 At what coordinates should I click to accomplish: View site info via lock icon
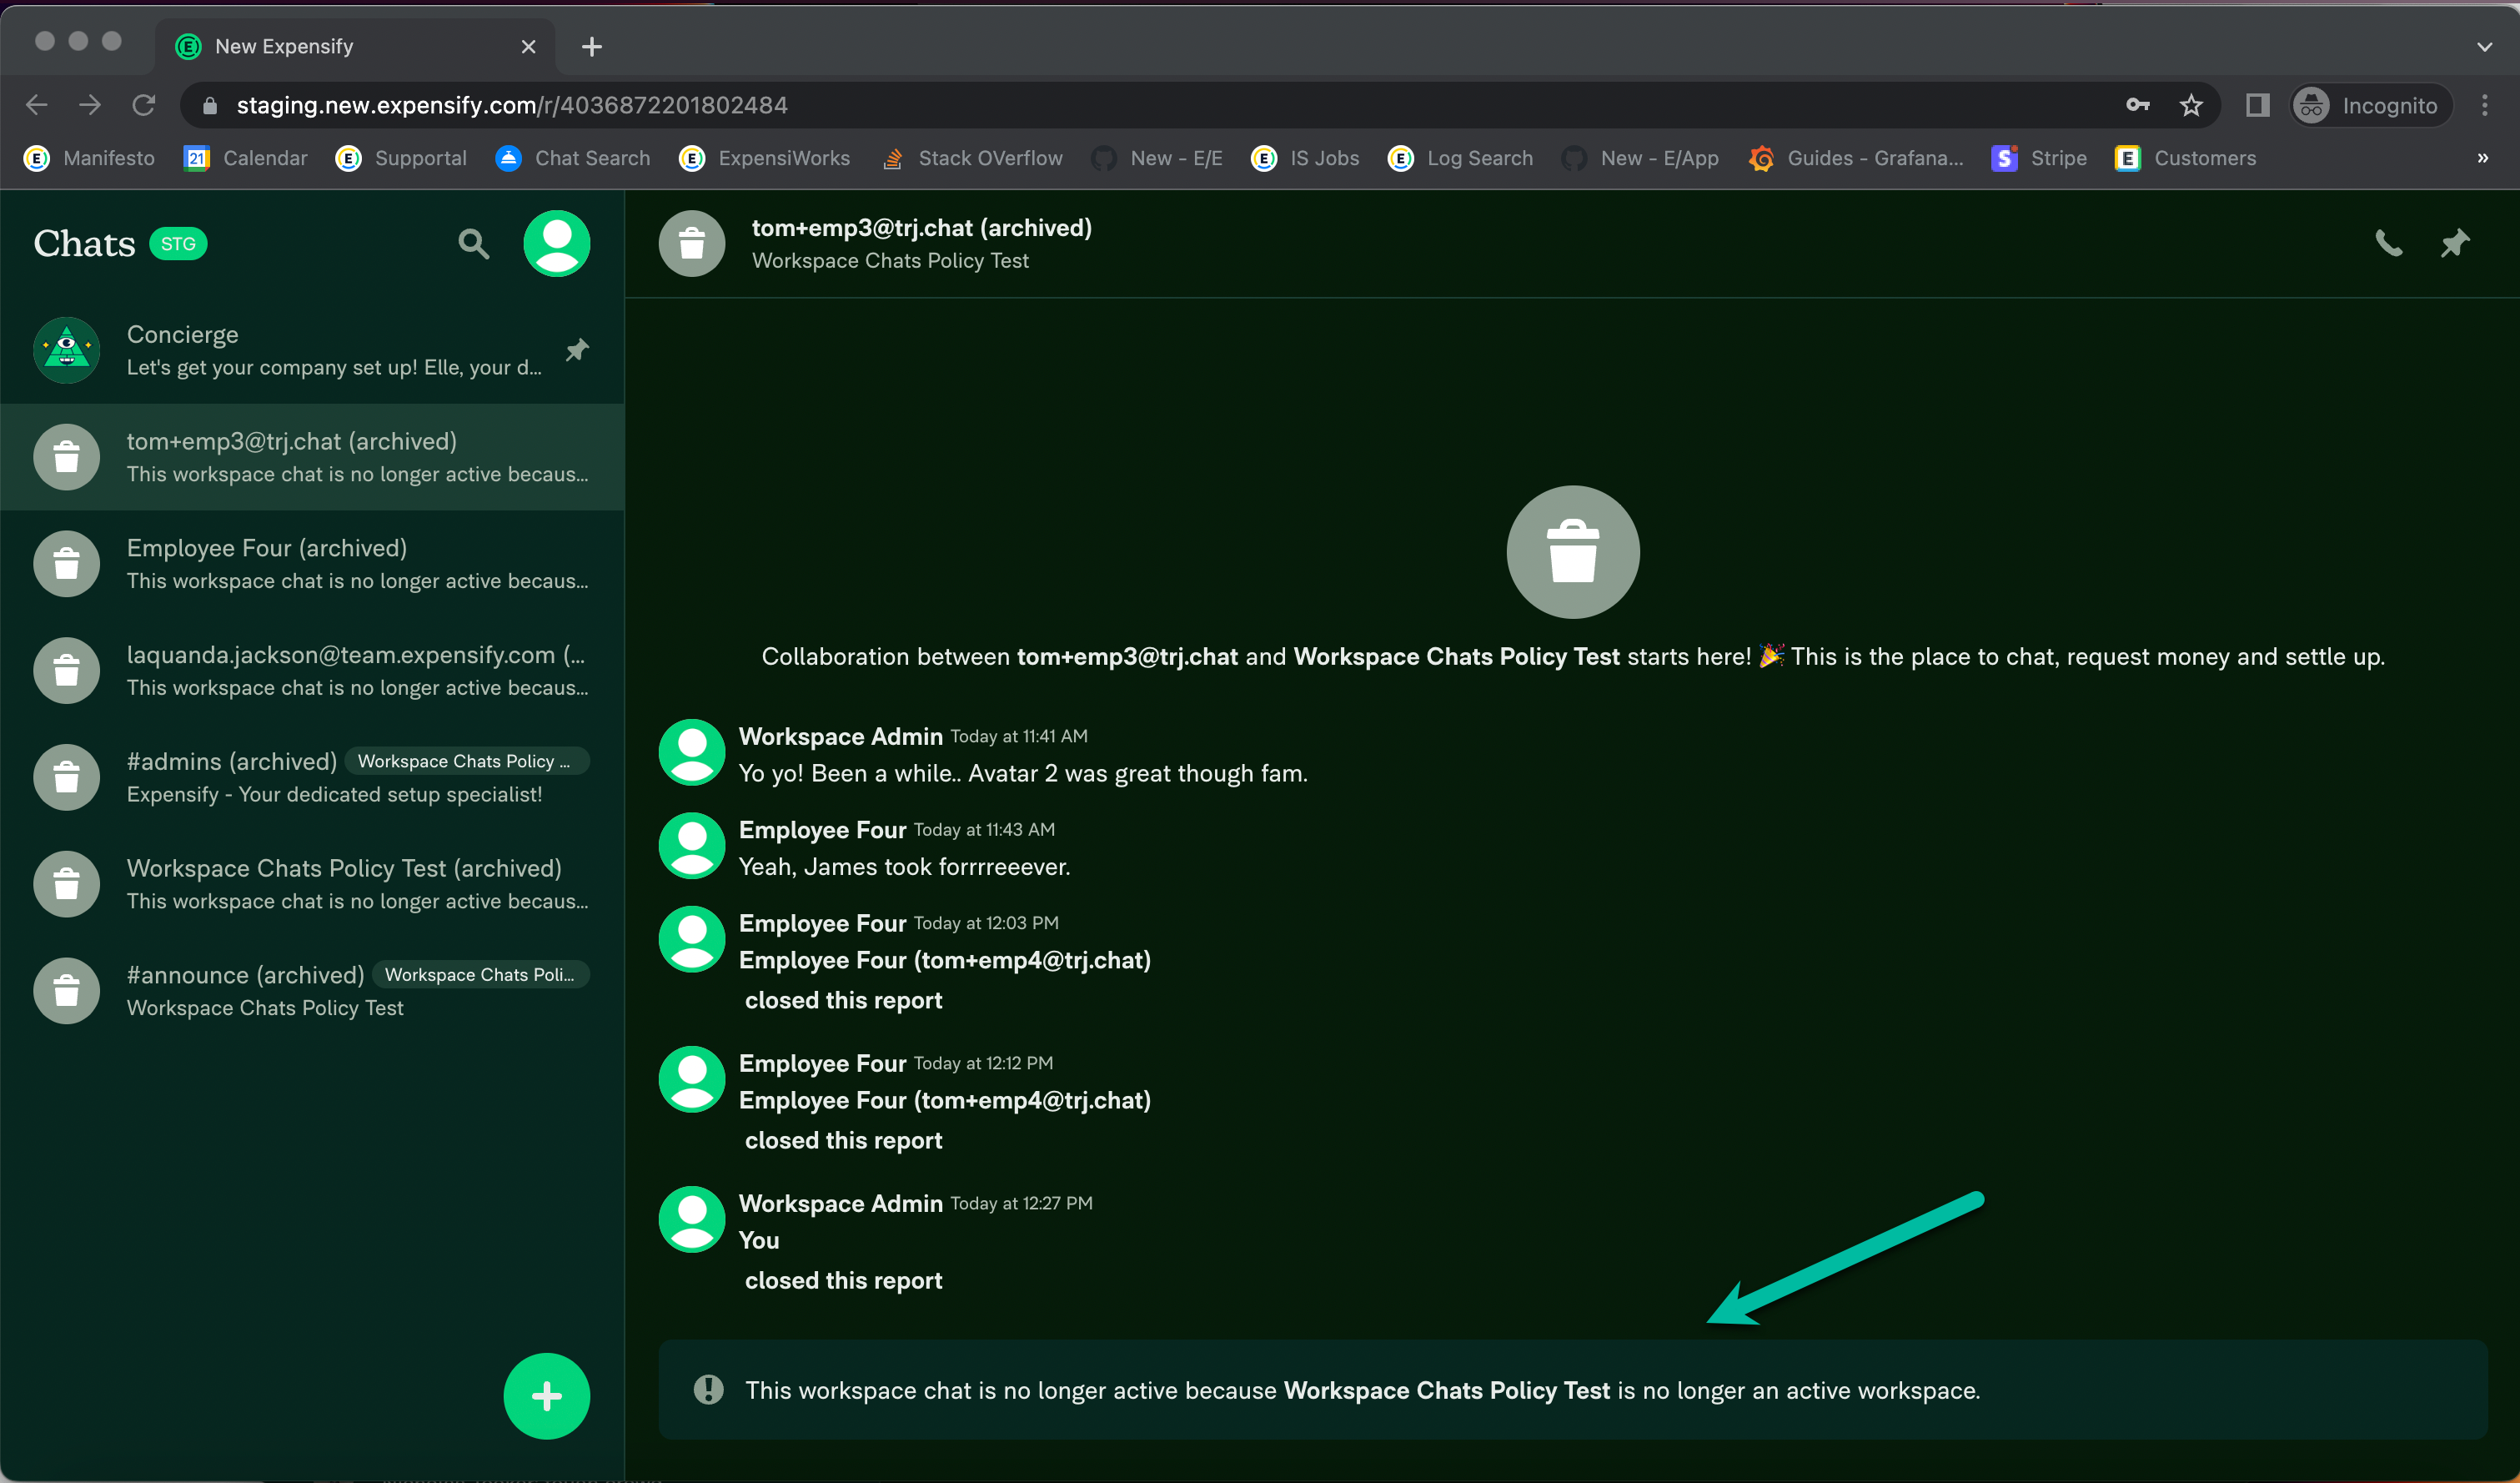pos(209,105)
